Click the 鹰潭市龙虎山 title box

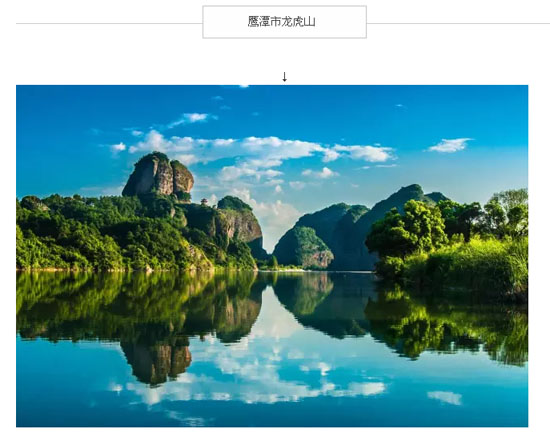[284, 22]
